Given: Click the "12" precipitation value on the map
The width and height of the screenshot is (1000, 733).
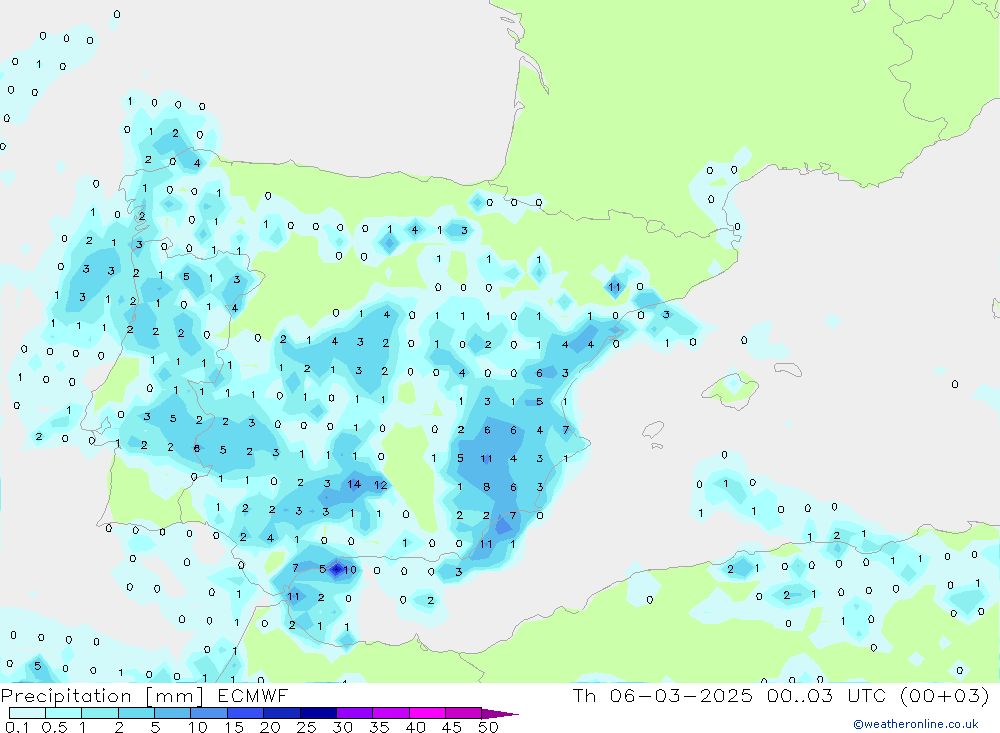Looking at the screenshot, I should pyautogui.click(x=381, y=485).
